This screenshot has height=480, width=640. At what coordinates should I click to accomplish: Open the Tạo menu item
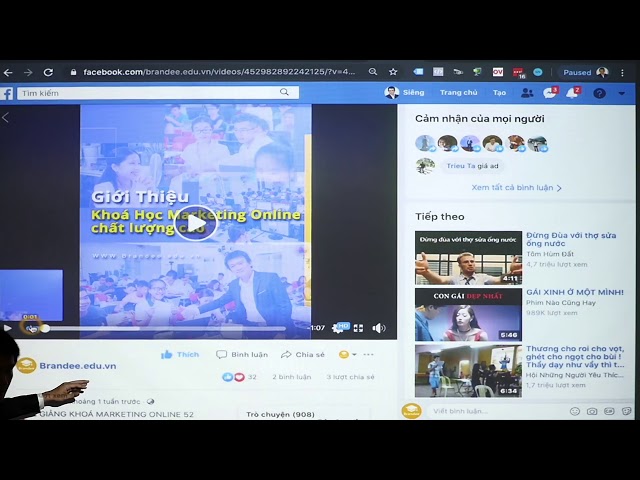[499, 93]
